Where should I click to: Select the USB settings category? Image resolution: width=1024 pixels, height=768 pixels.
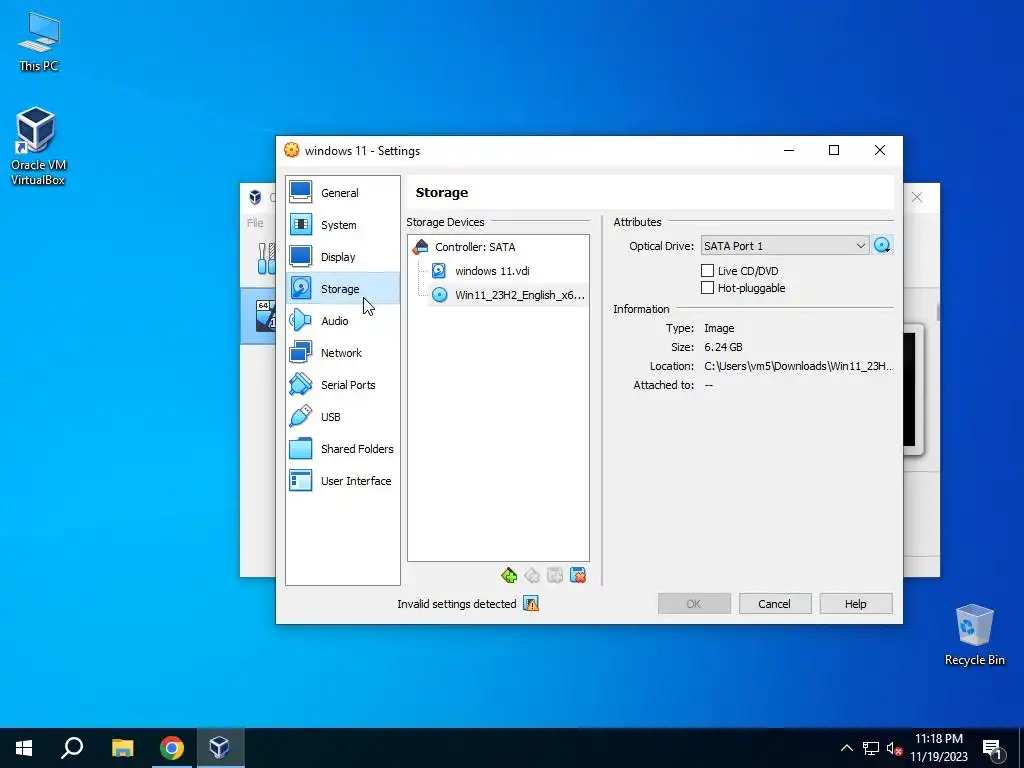pyautogui.click(x=342, y=417)
